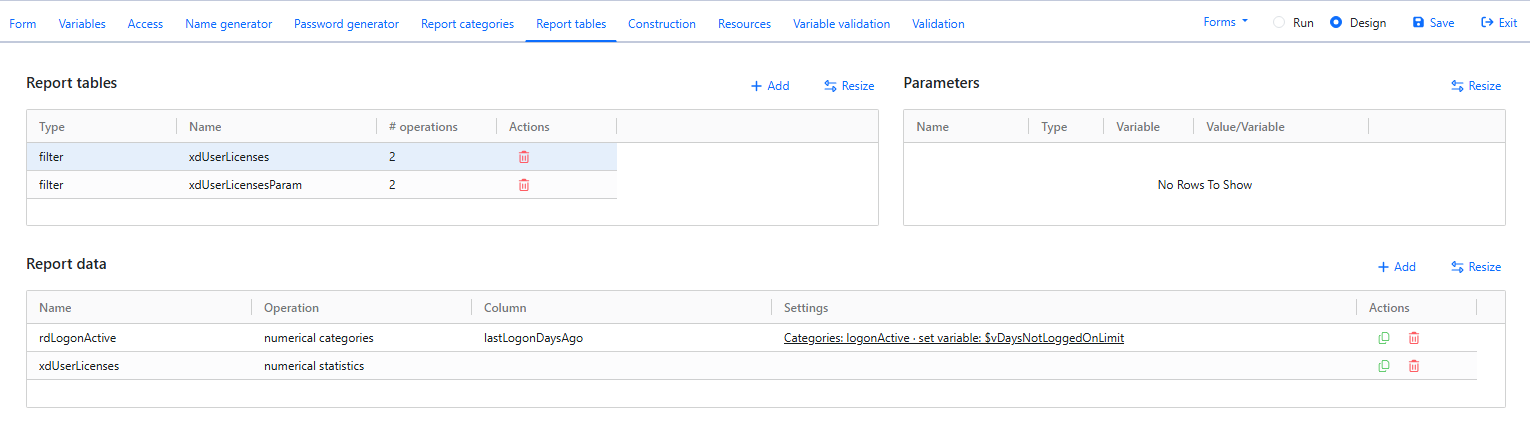Screen dimensions: 1530x445
Task: Click the Name column header in Parameters
Action: pyautogui.click(x=966, y=127)
